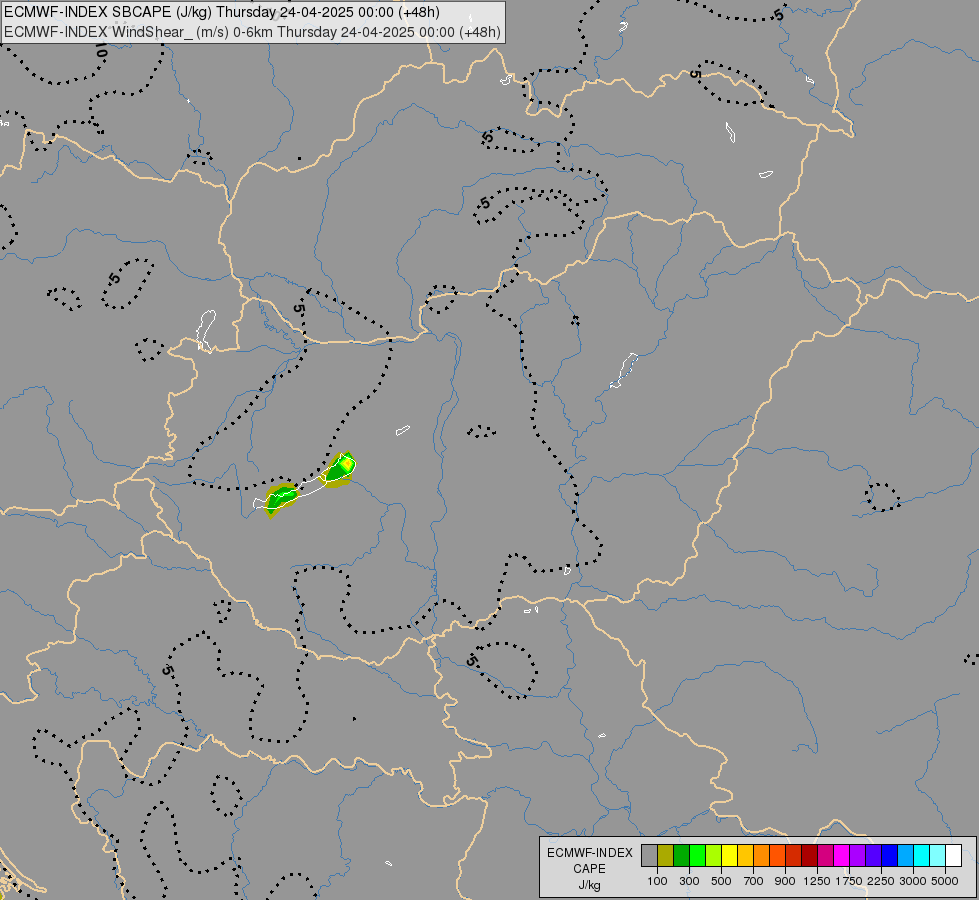Click the western green CAPE blob
Image resolution: width=979 pixels, height=900 pixels.
pos(281,498)
